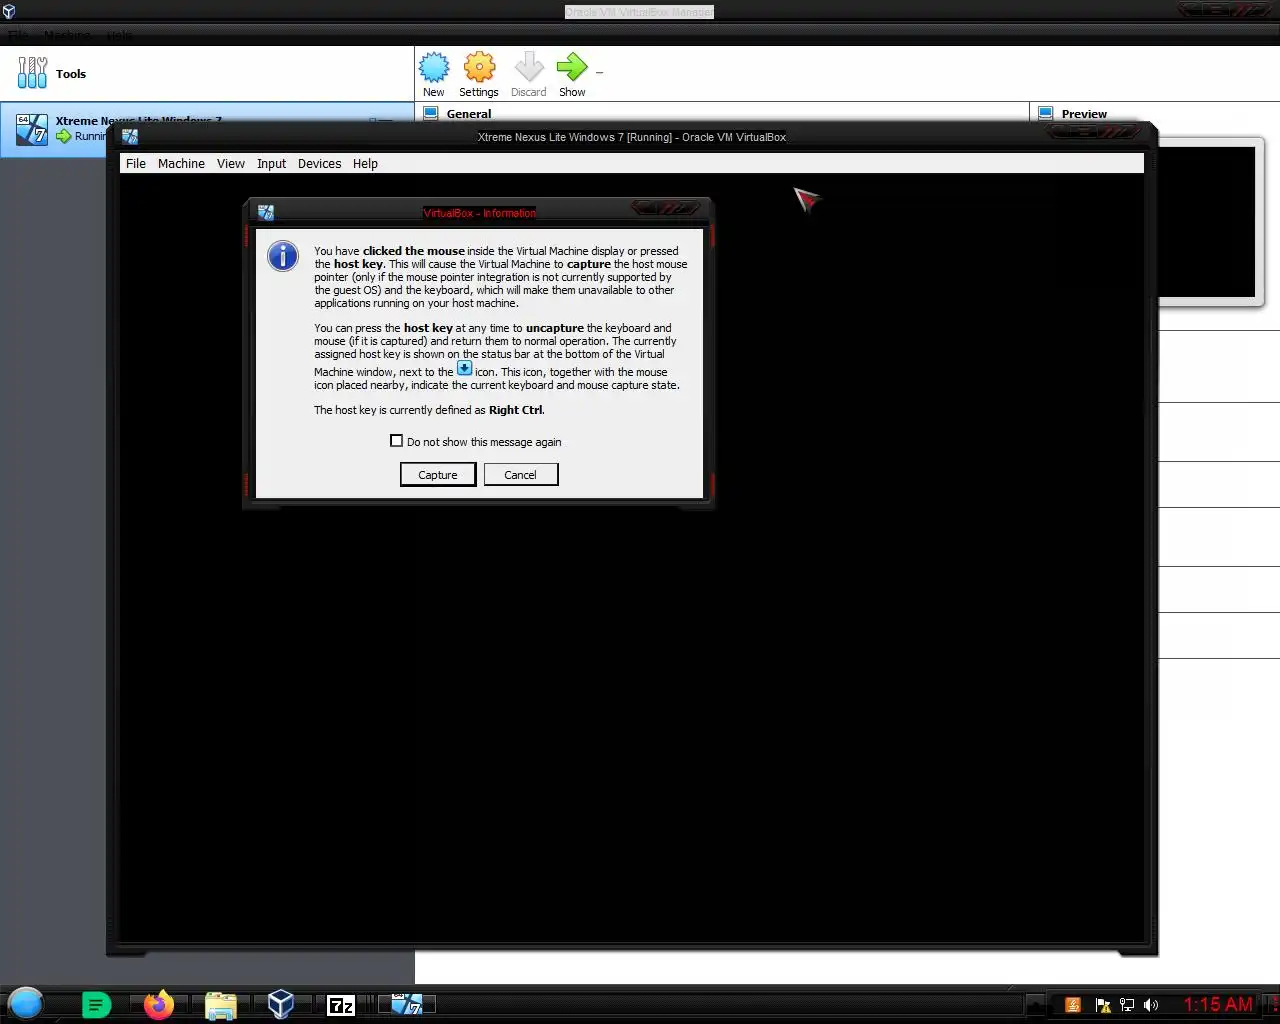Click the Information dialog's title bar icon

[x=266, y=212]
